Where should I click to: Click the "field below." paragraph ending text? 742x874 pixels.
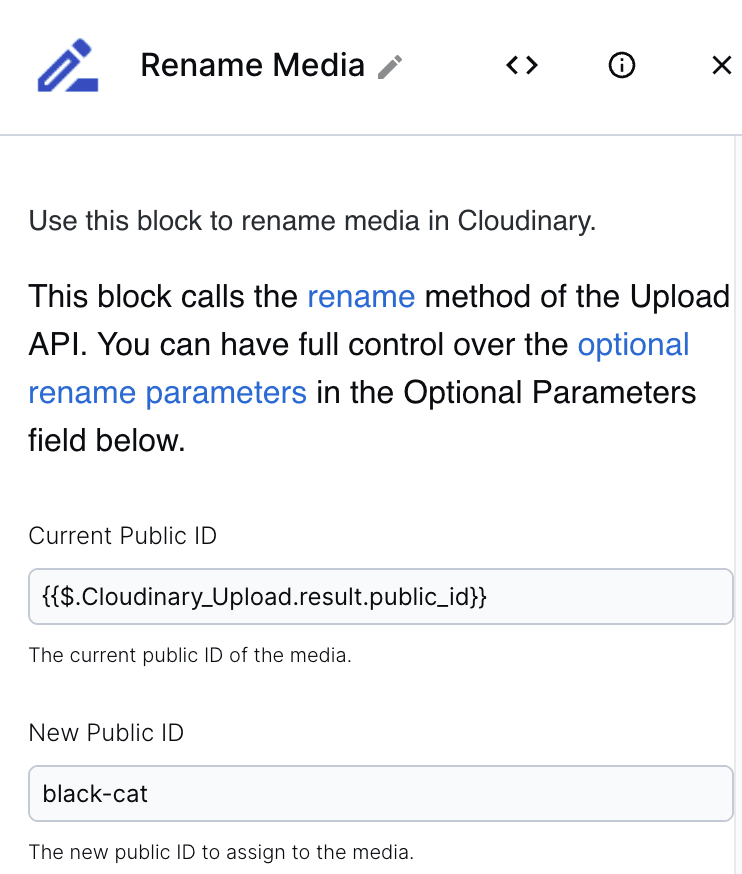[x=107, y=440]
